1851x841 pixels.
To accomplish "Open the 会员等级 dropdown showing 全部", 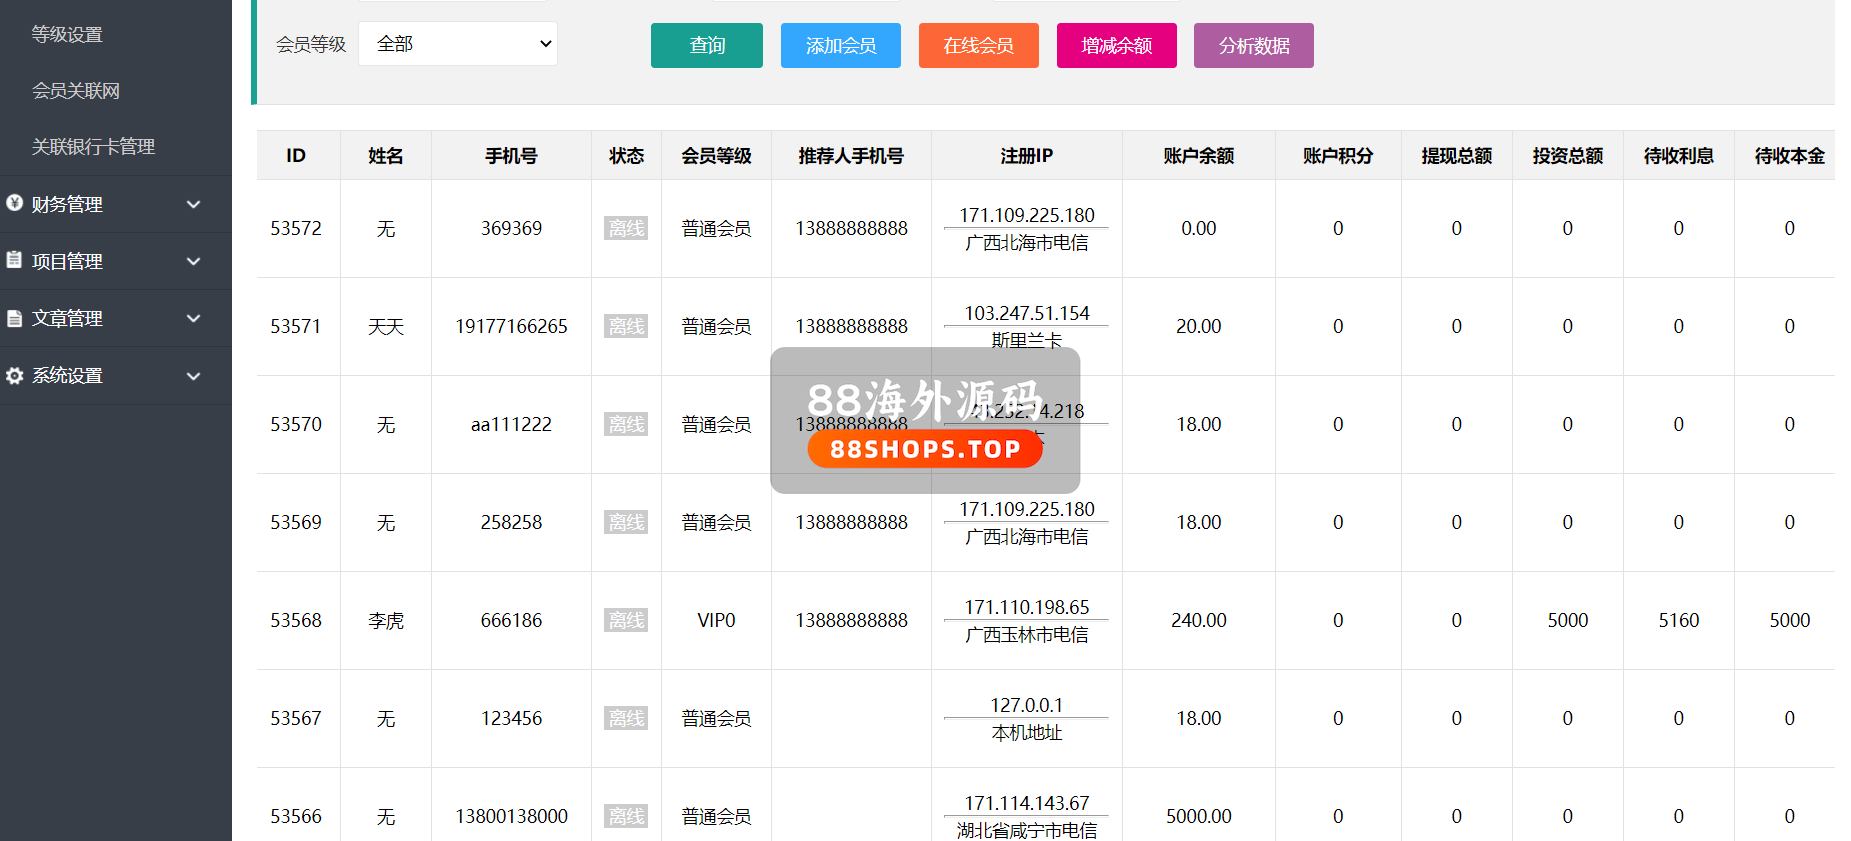I will tap(457, 44).
